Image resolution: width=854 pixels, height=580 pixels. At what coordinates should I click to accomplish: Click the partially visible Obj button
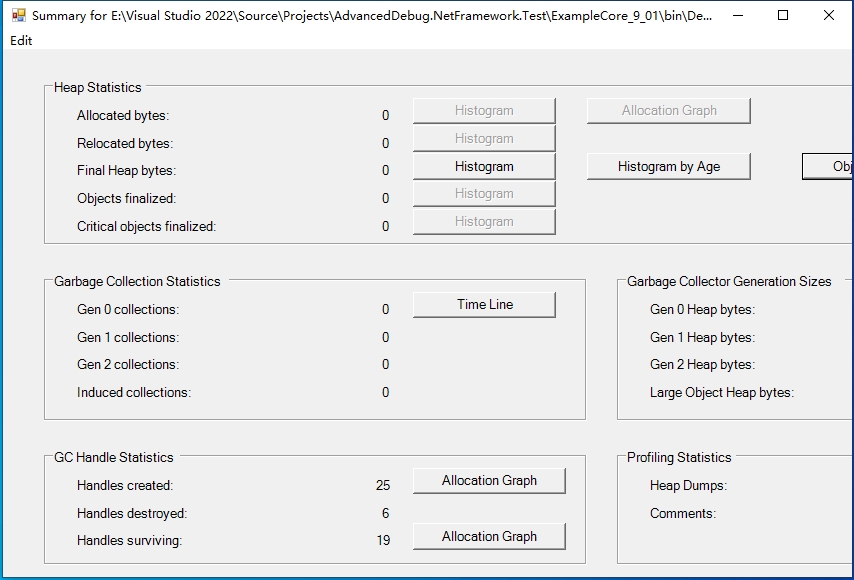830,167
